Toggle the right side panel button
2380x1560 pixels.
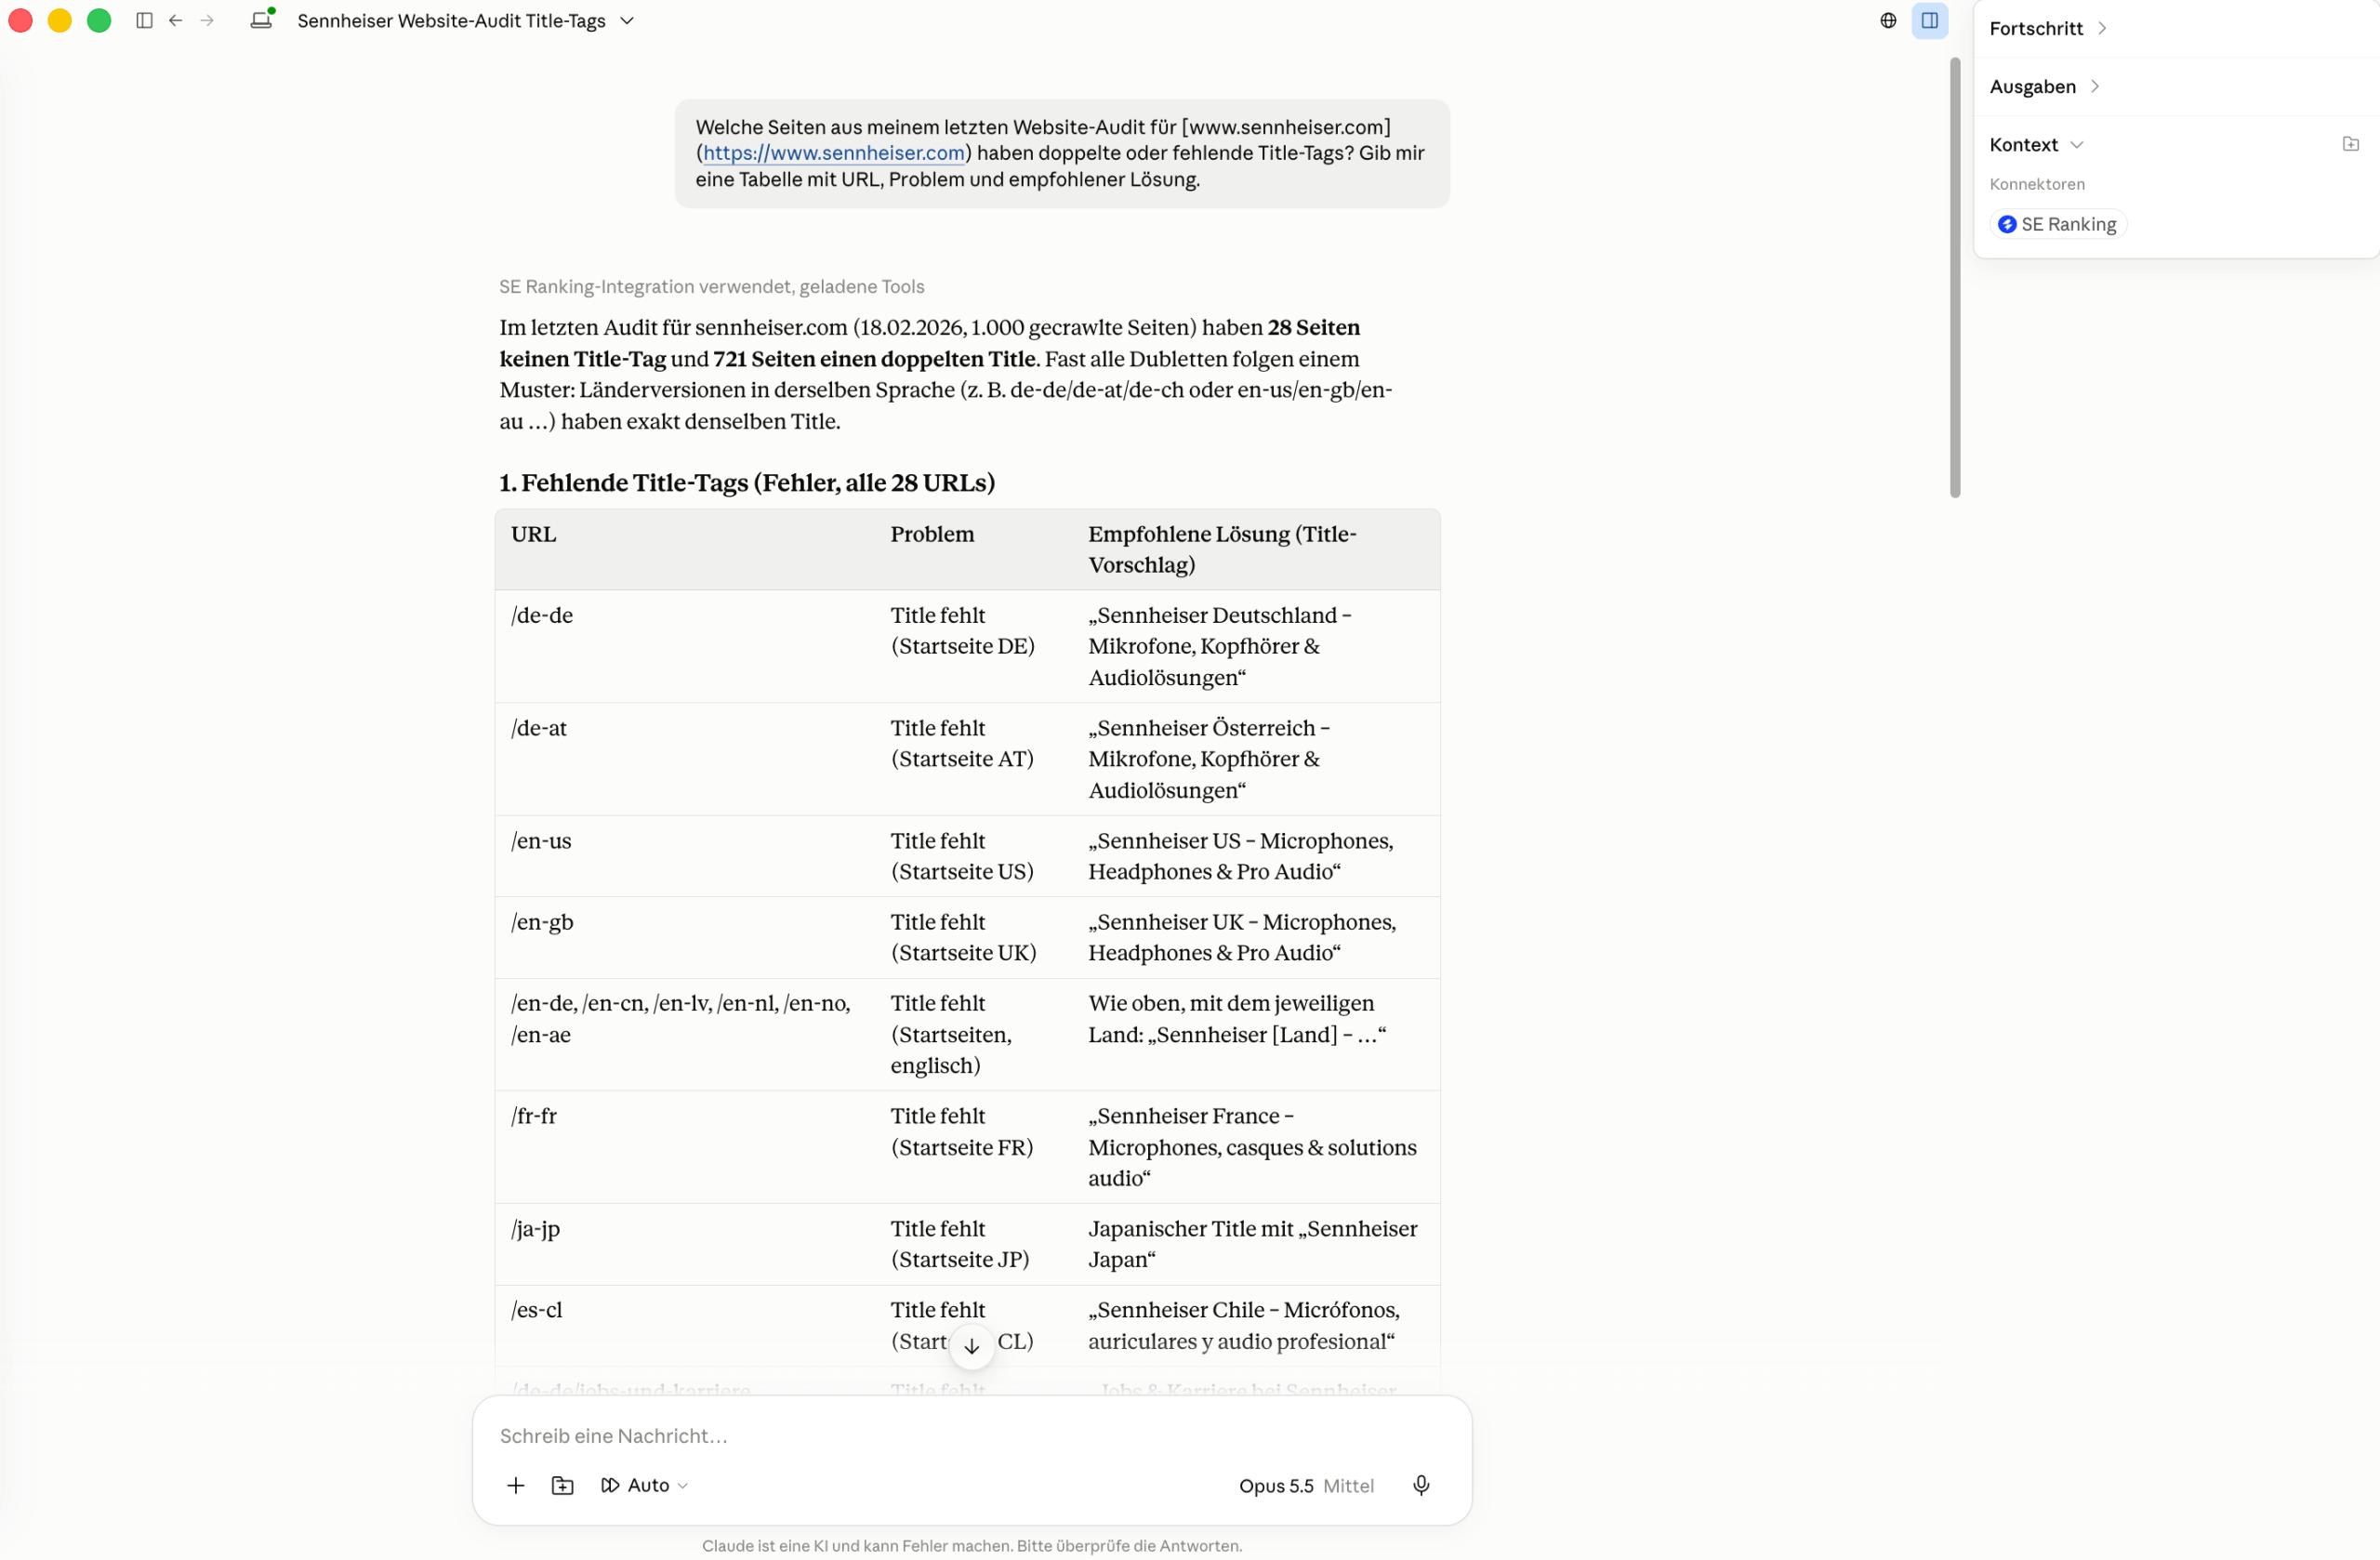tap(1929, 21)
